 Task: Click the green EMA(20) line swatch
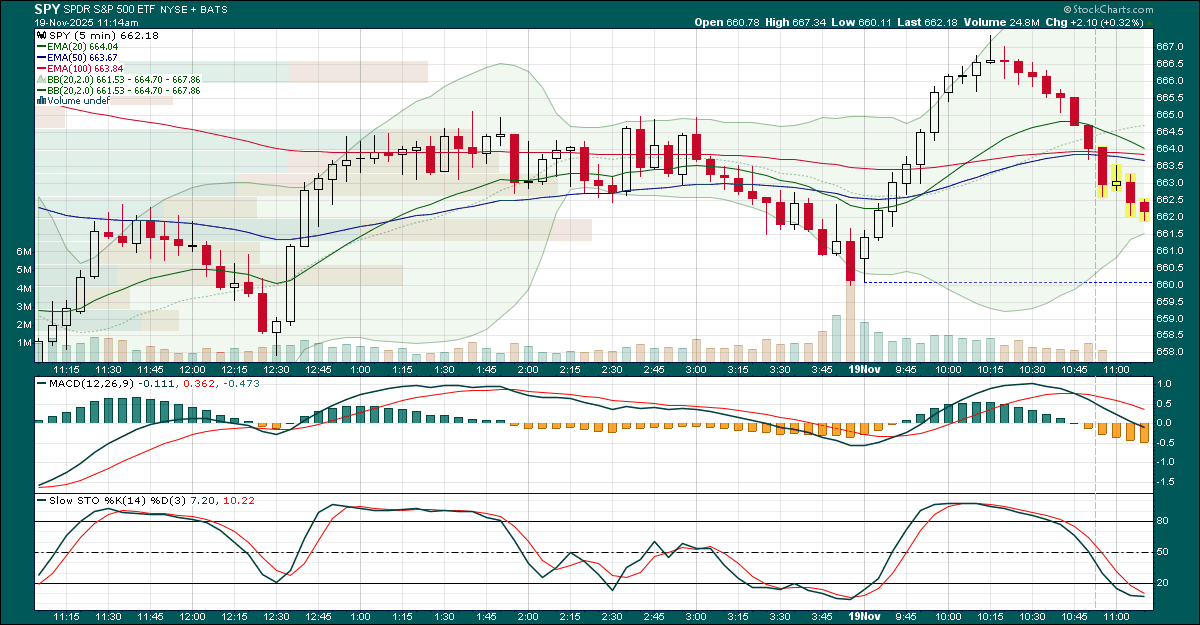[40, 46]
